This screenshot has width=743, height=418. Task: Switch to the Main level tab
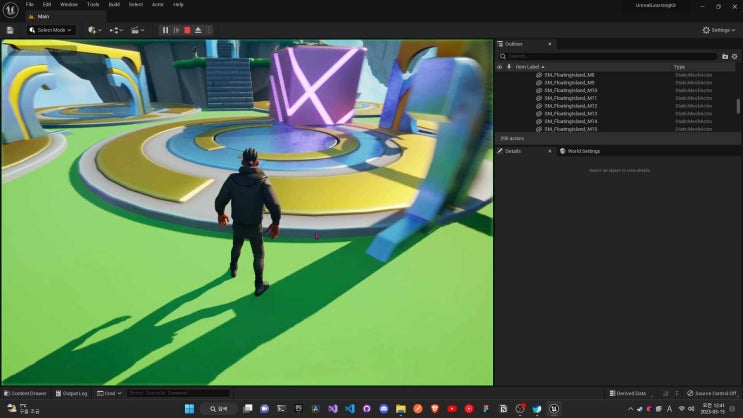point(43,16)
